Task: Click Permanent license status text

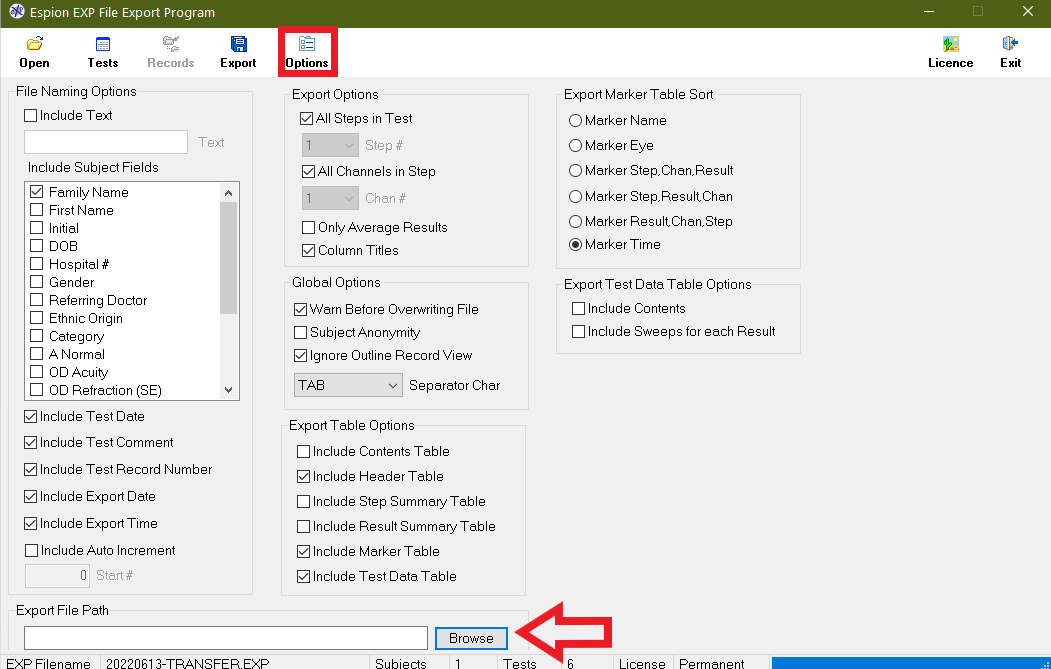Action: pyautogui.click(x=711, y=663)
